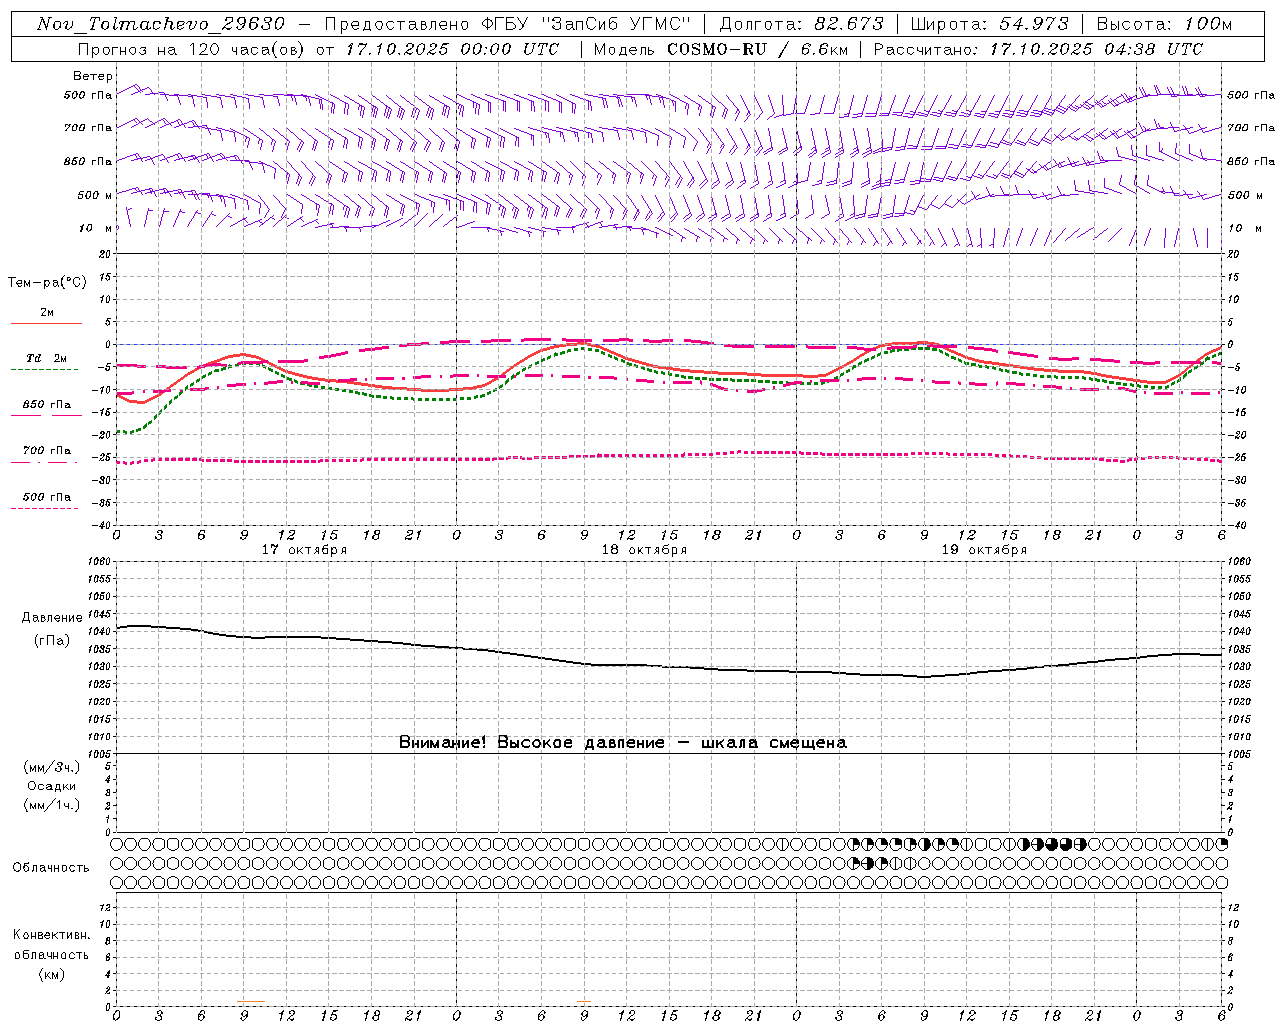1280x1024 pixels.
Task: Click the Тем-ра(°C) panel label
Action: (x=47, y=283)
